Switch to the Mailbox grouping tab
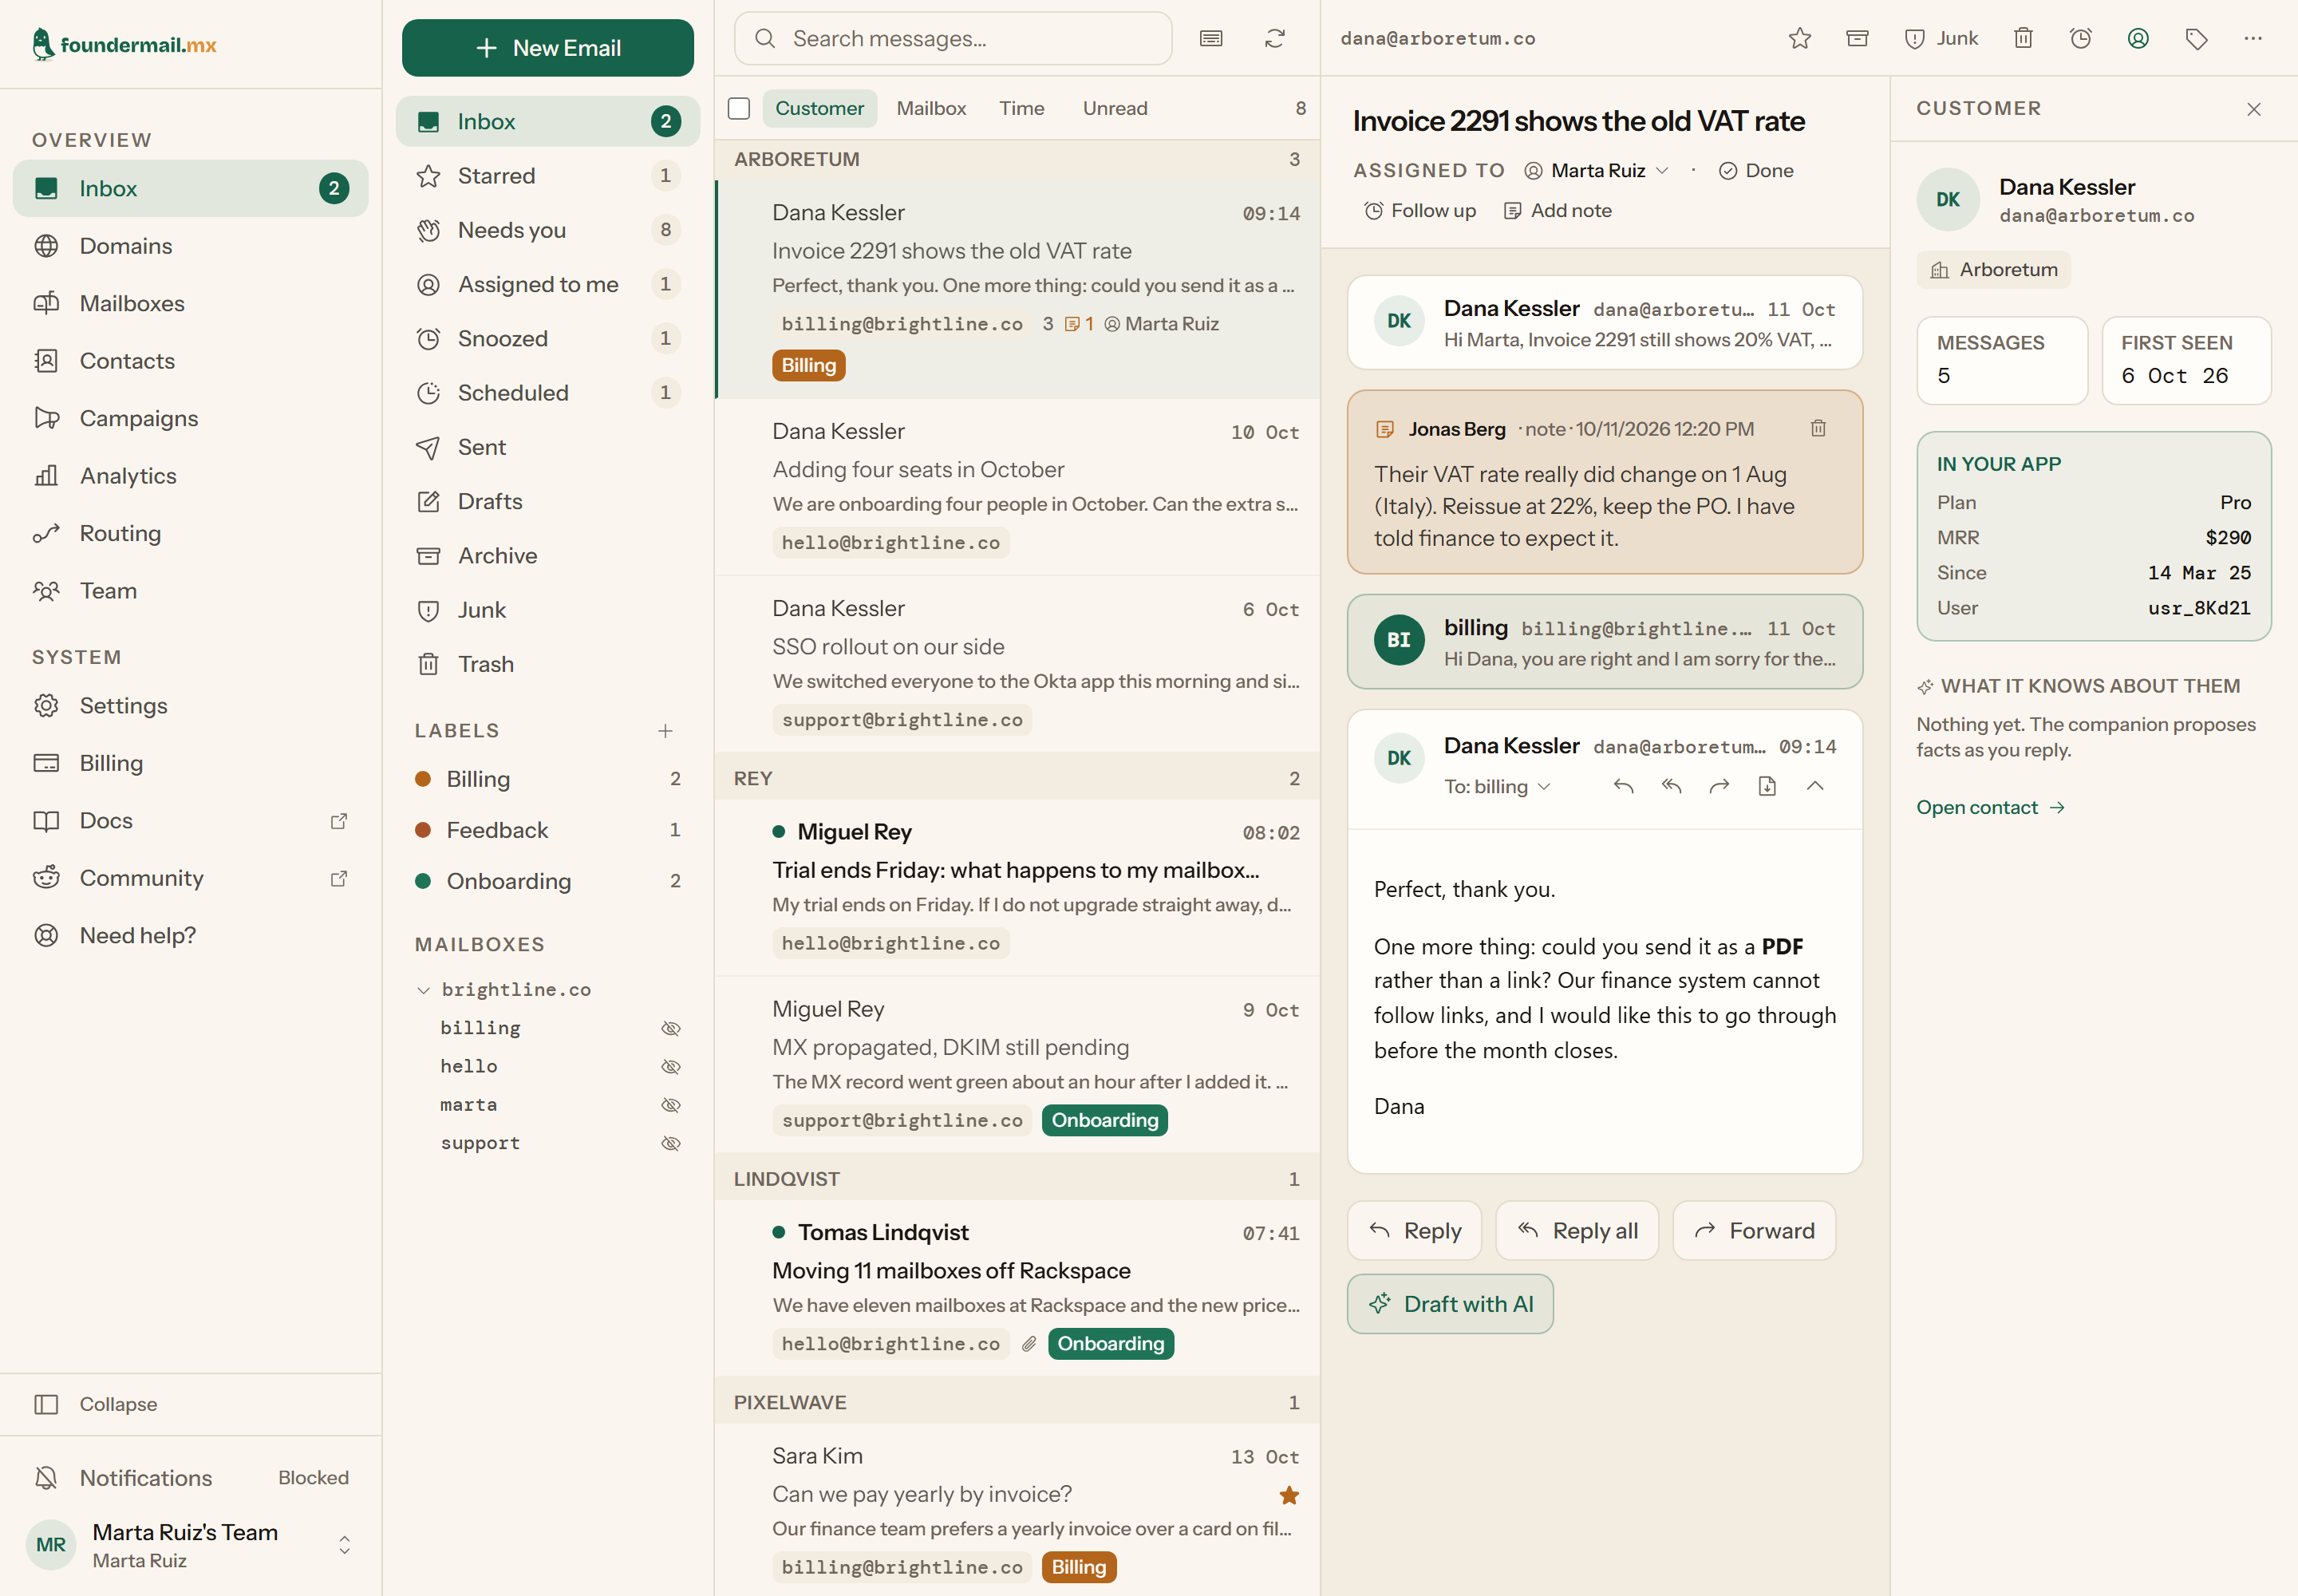Viewport: 2298px width, 1596px height. click(x=931, y=108)
